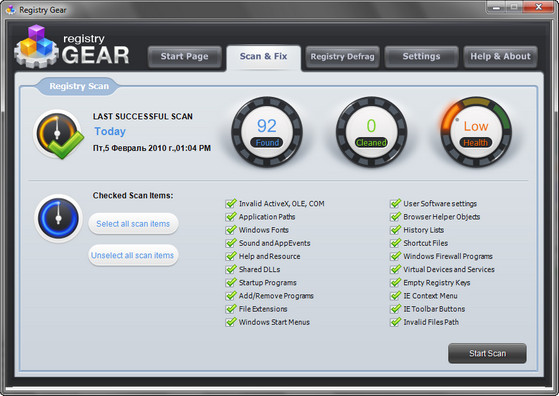
Task: Click LAST SUCCESSFUL SCAN label
Action: [143, 117]
